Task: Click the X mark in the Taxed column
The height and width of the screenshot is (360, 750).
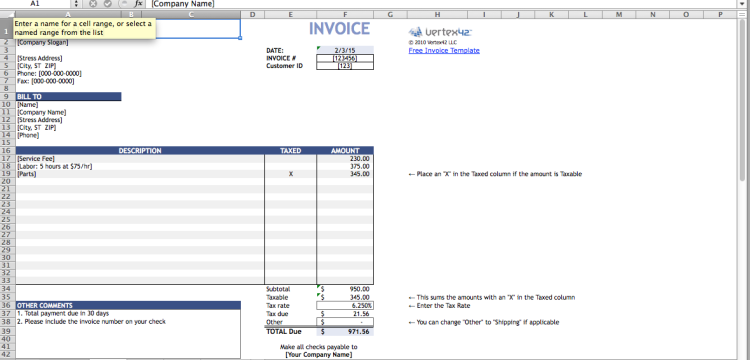Action: (290, 174)
